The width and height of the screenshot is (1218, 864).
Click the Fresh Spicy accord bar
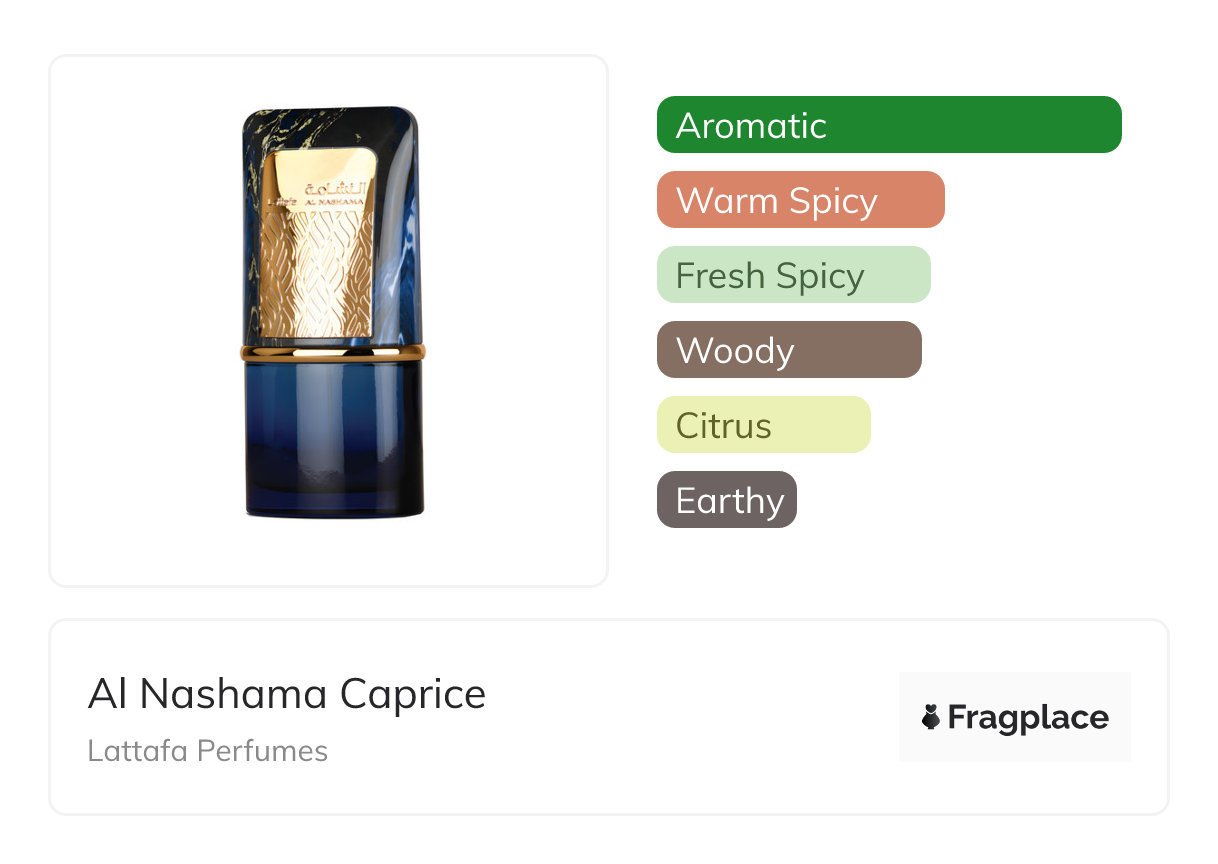click(x=793, y=275)
